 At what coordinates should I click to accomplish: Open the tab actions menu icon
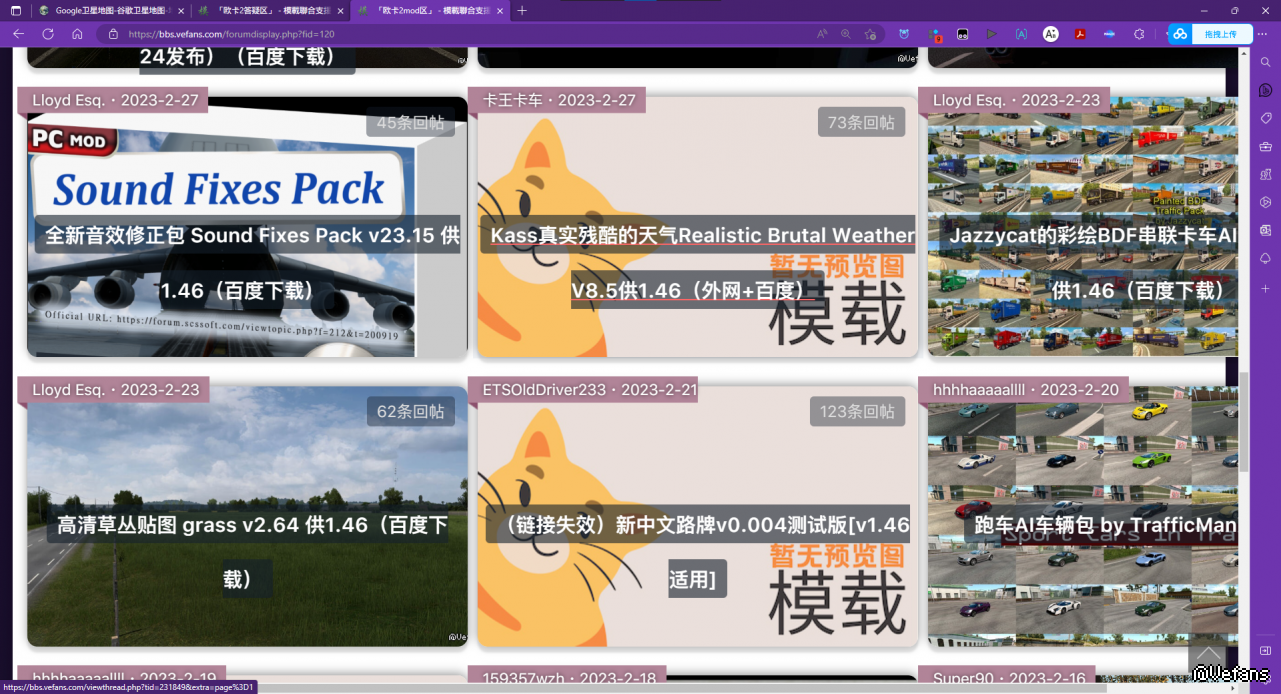point(16,10)
